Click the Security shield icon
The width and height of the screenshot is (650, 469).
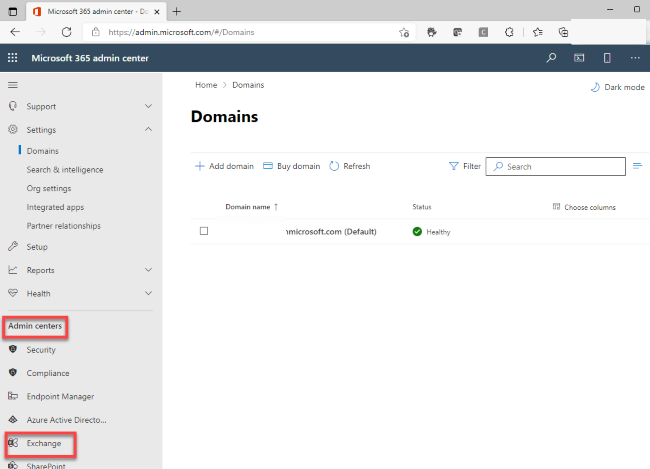13,349
